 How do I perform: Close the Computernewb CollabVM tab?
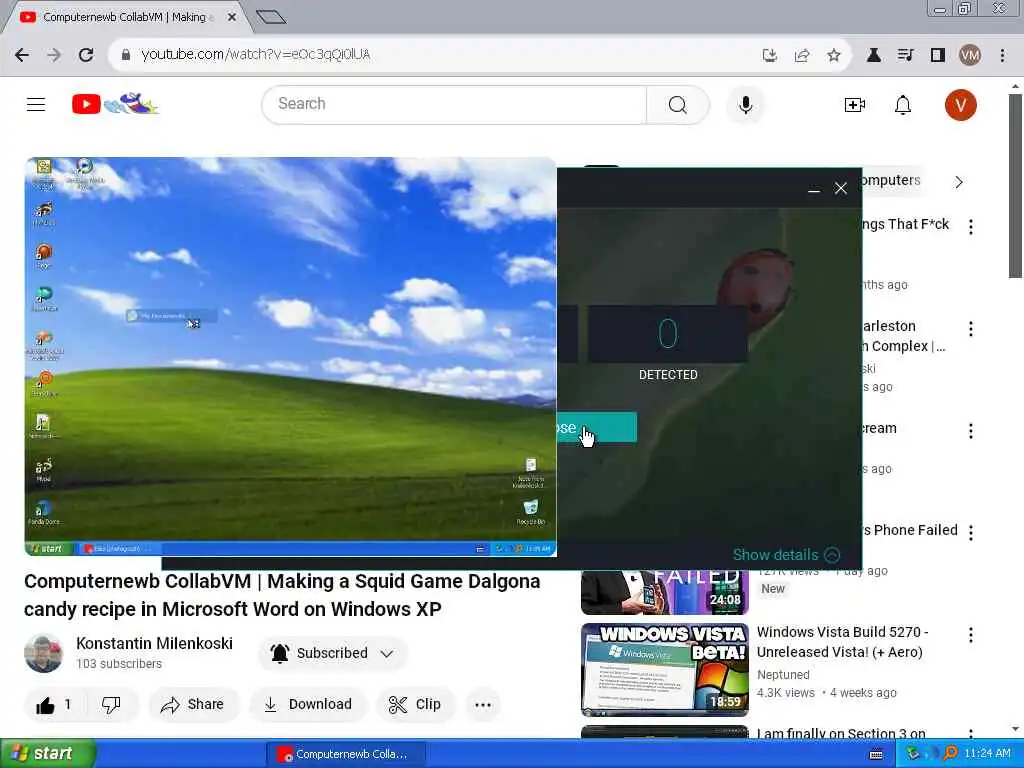(x=232, y=17)
